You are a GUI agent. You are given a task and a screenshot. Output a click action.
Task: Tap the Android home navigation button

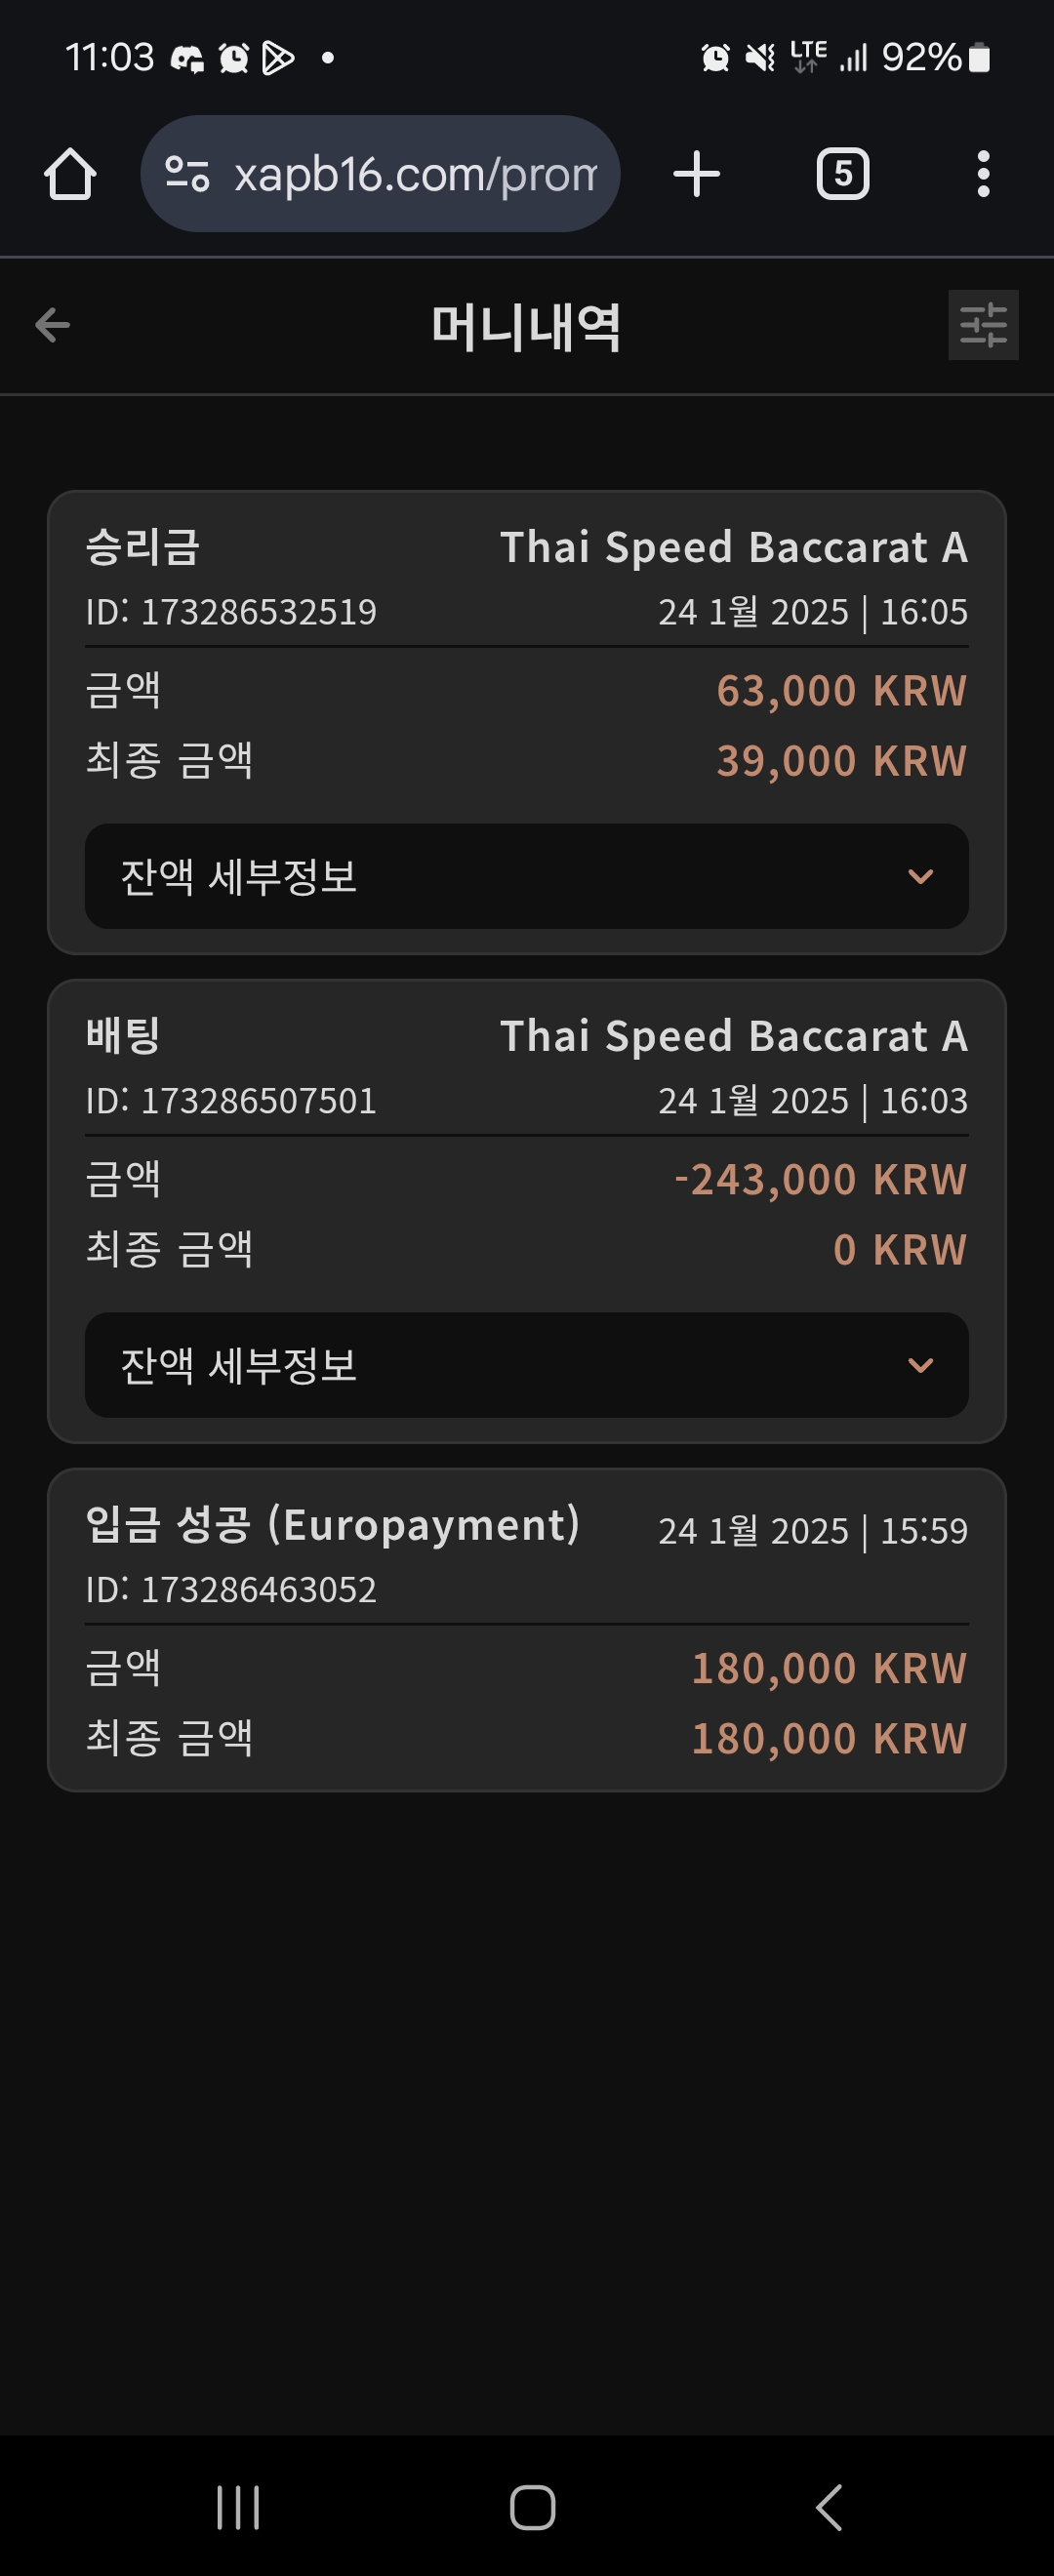point(532,2507)
